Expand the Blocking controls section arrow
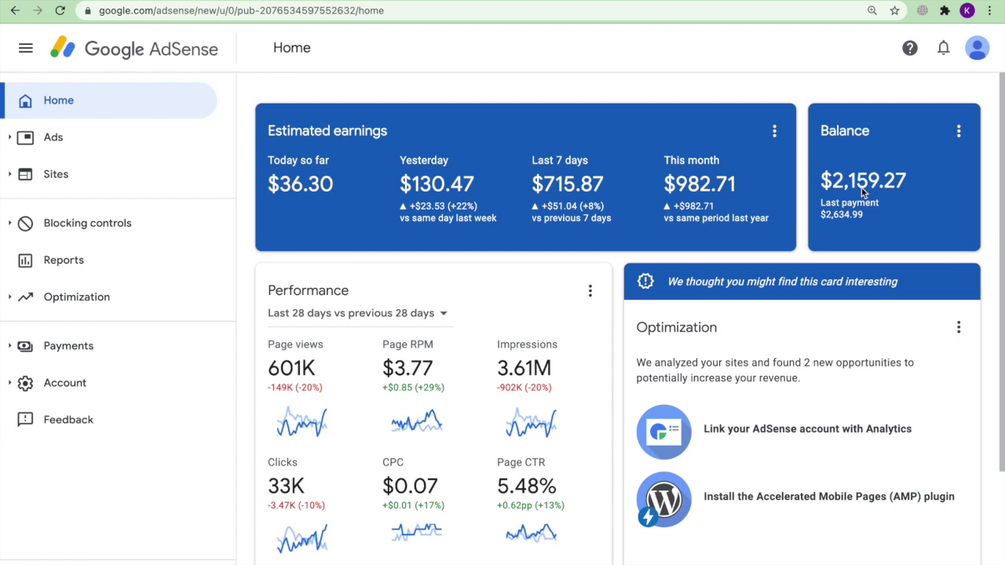 [x=10, y=223]
